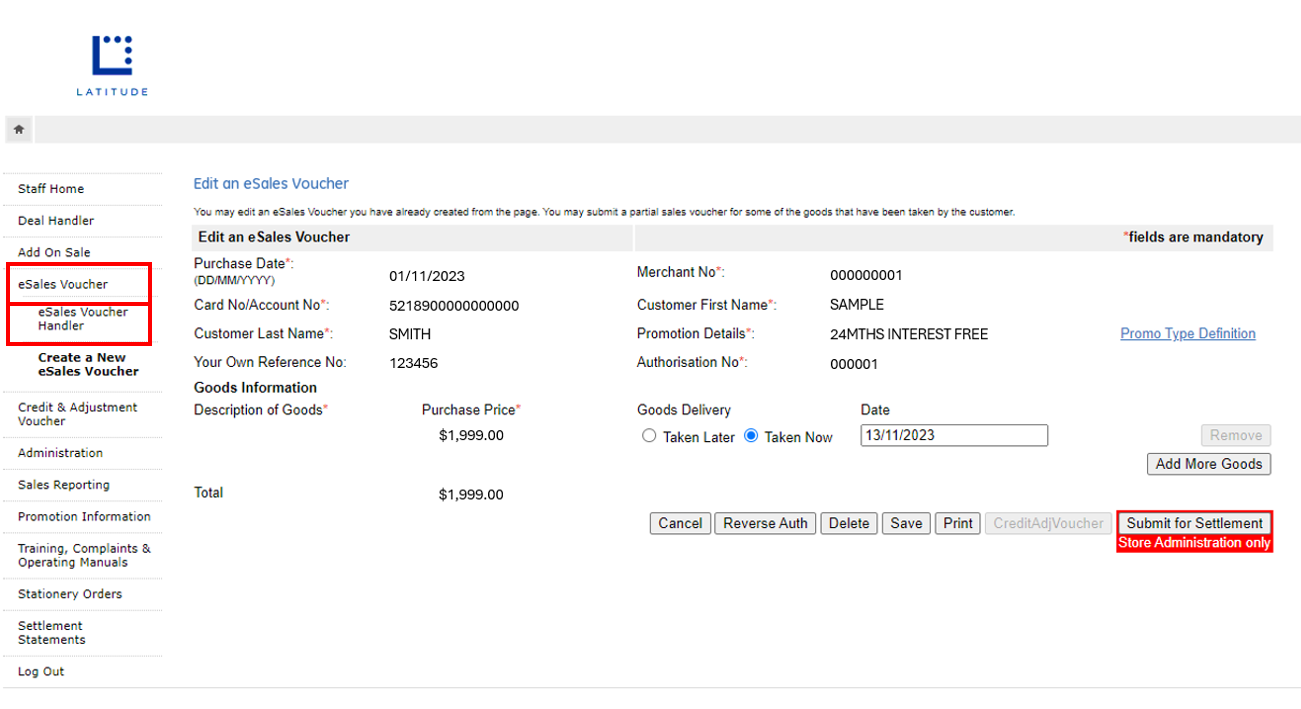Open Sales Reporting in sidebar
The height and width of the screenshot is (709, 1301).
[x=64, y=485]
